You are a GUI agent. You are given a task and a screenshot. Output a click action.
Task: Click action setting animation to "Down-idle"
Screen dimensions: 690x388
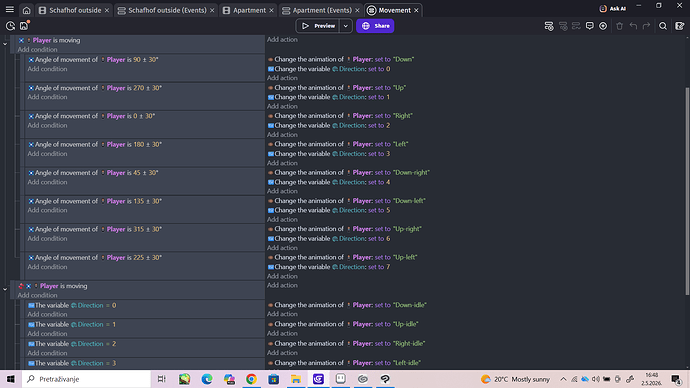click(x=347, y=305)
